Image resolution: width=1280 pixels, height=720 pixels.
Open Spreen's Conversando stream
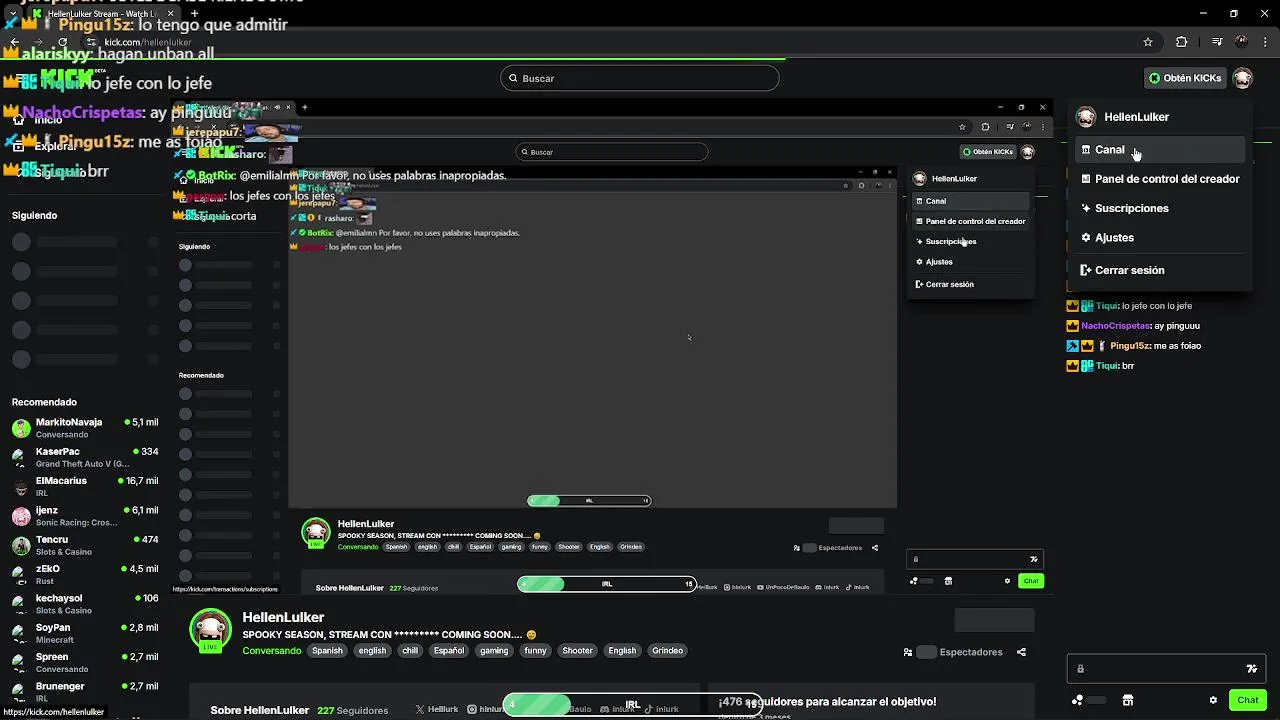84,662
